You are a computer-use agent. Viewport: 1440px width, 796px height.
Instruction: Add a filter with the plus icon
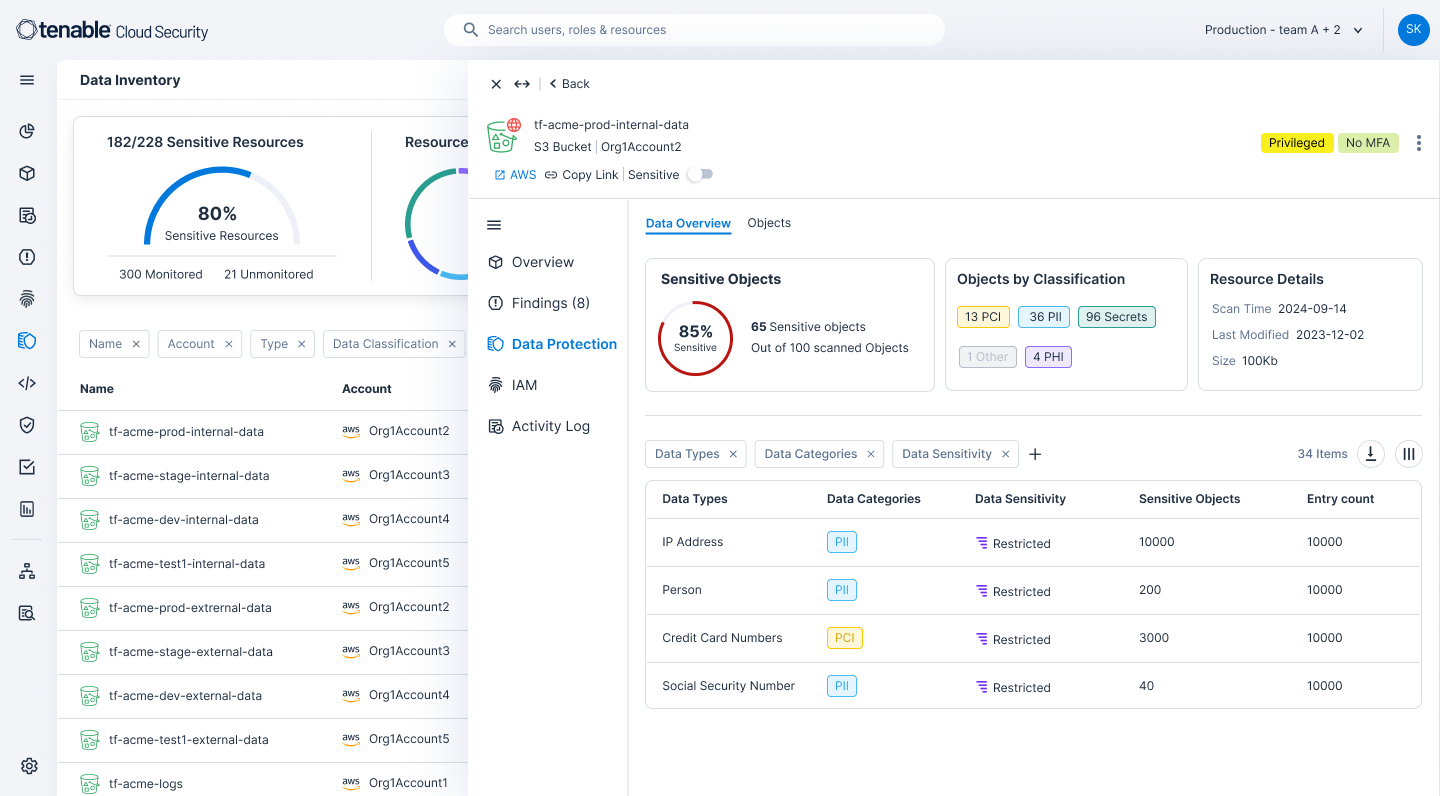point(1035,455)
